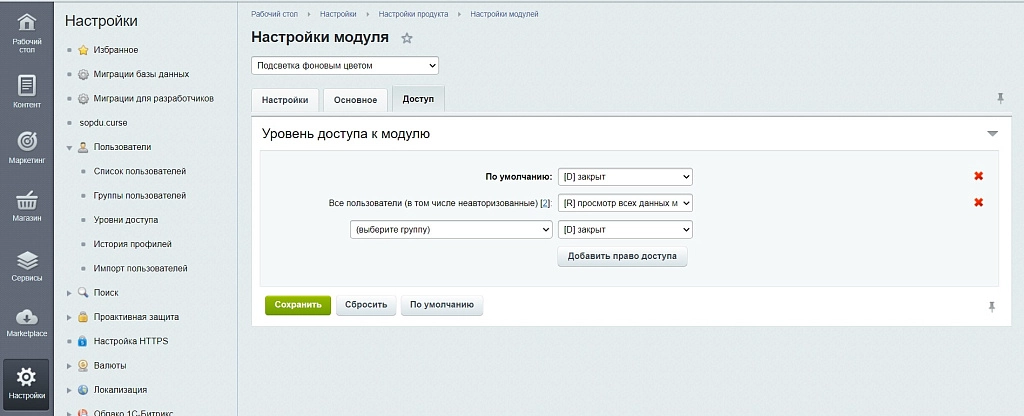1024x416 pixels.
Task: Remove the По умолчанию access row
Action: pyautogui.click(x=978, y=176)
